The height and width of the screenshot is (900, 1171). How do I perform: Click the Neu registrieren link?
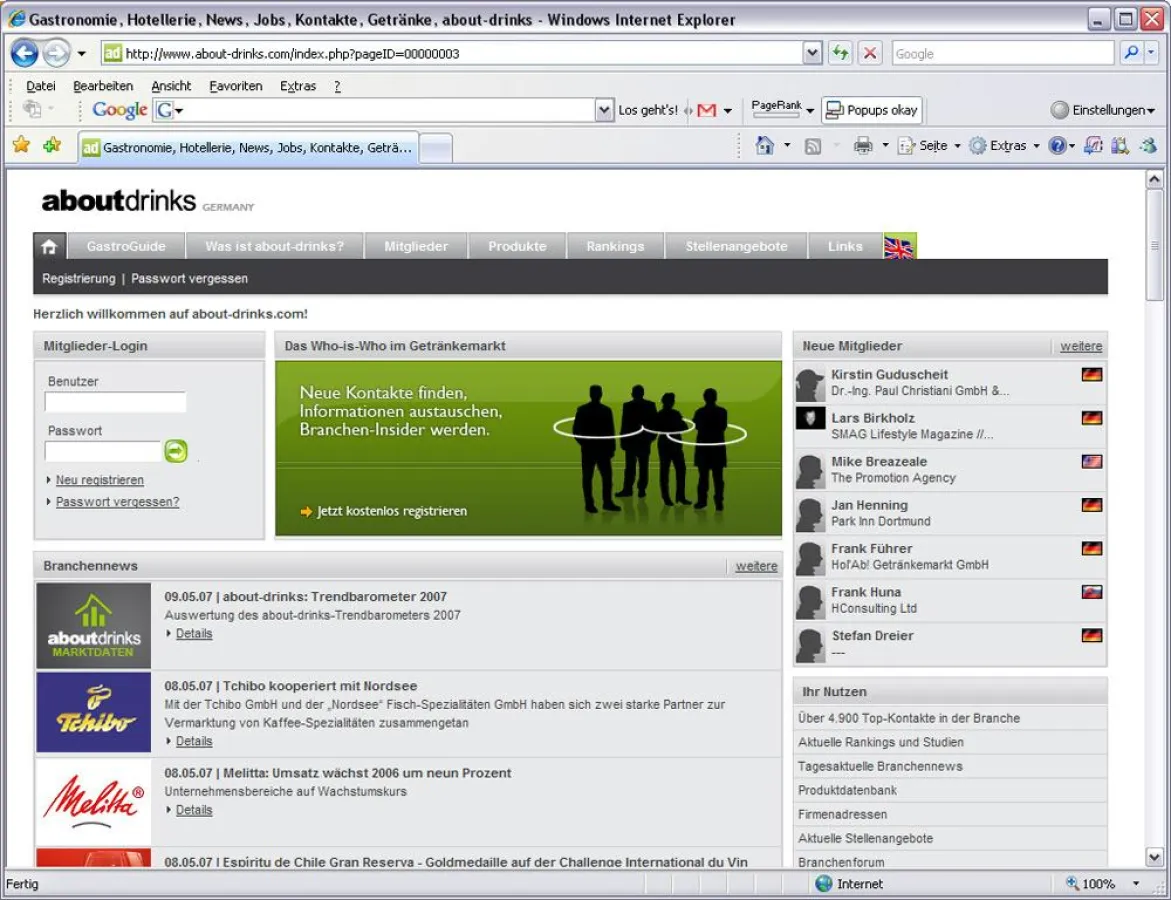click(x=100, y=480)
